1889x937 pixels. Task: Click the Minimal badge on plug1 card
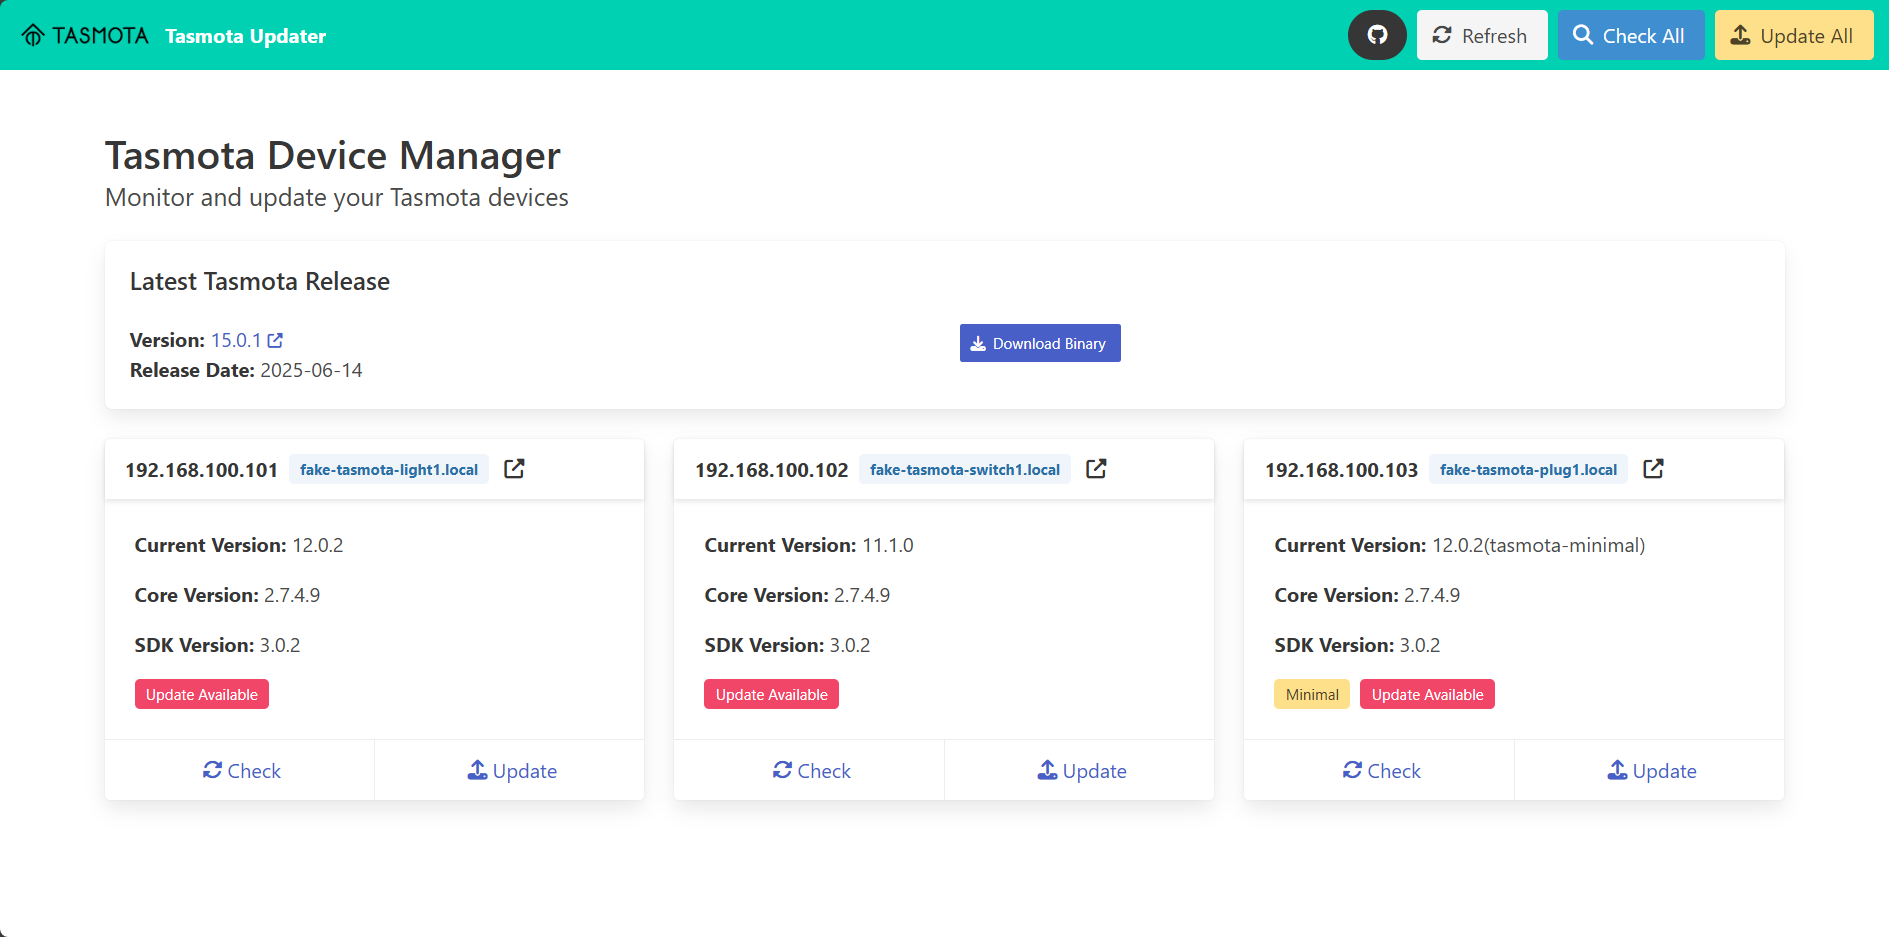1312,694
